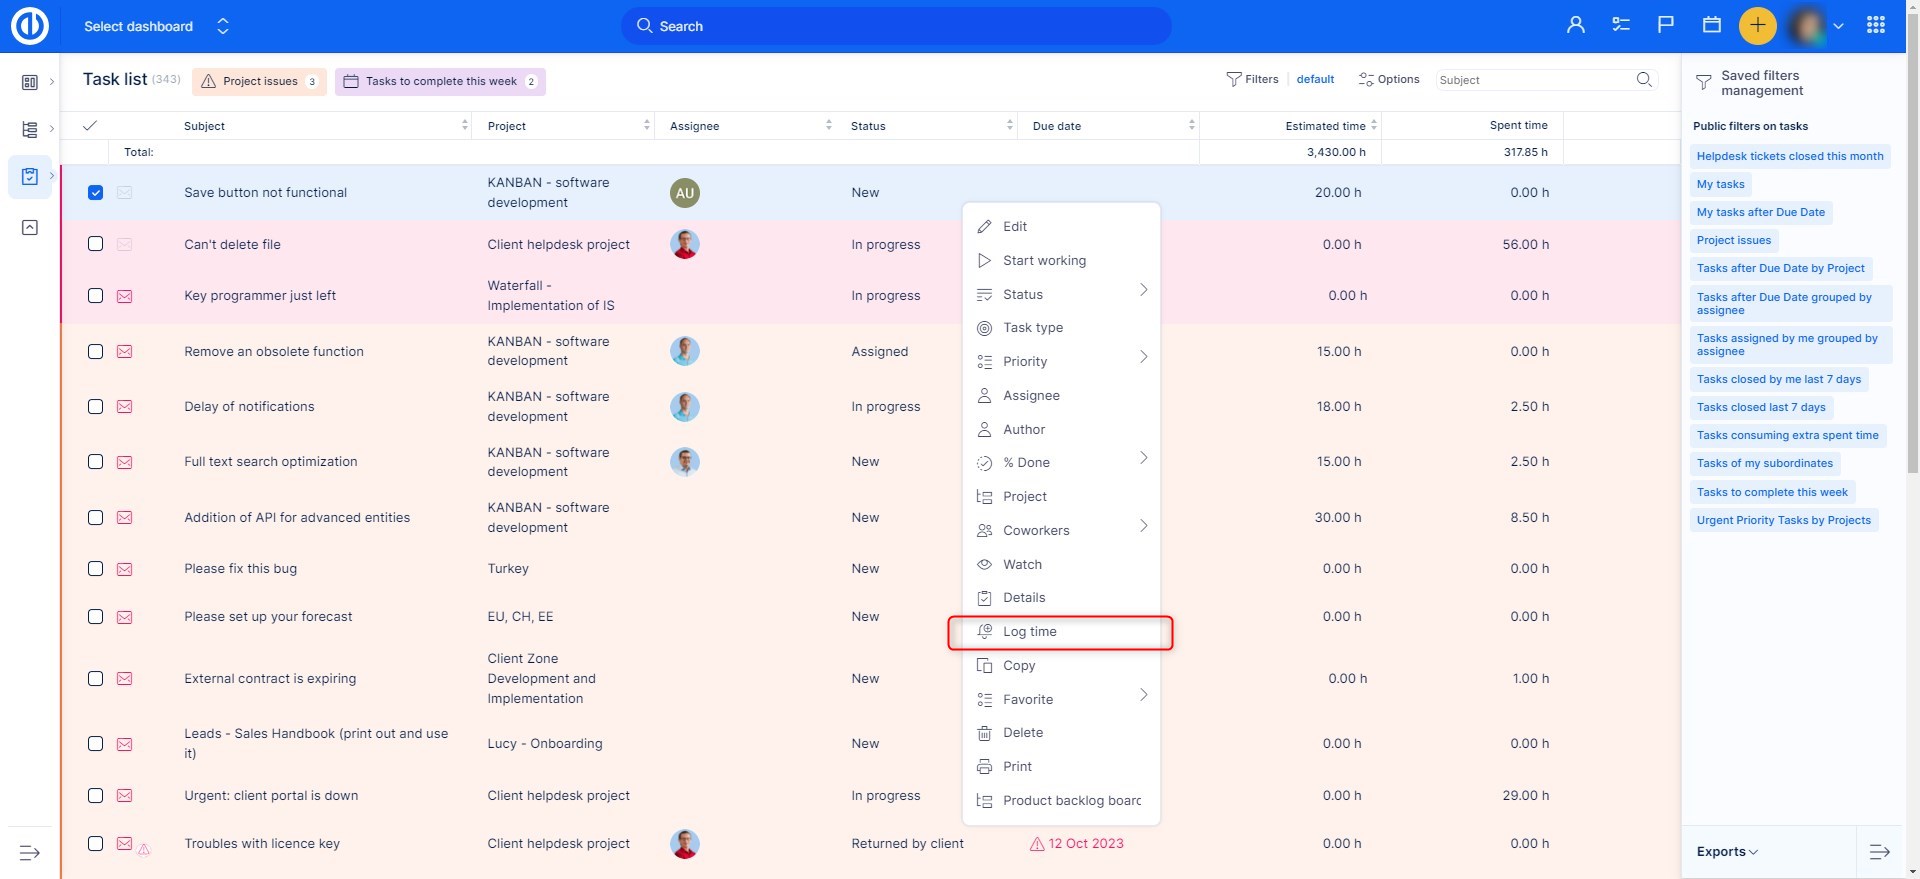
Task: Click into the Subject filter input field
Action: (1532, 80)
